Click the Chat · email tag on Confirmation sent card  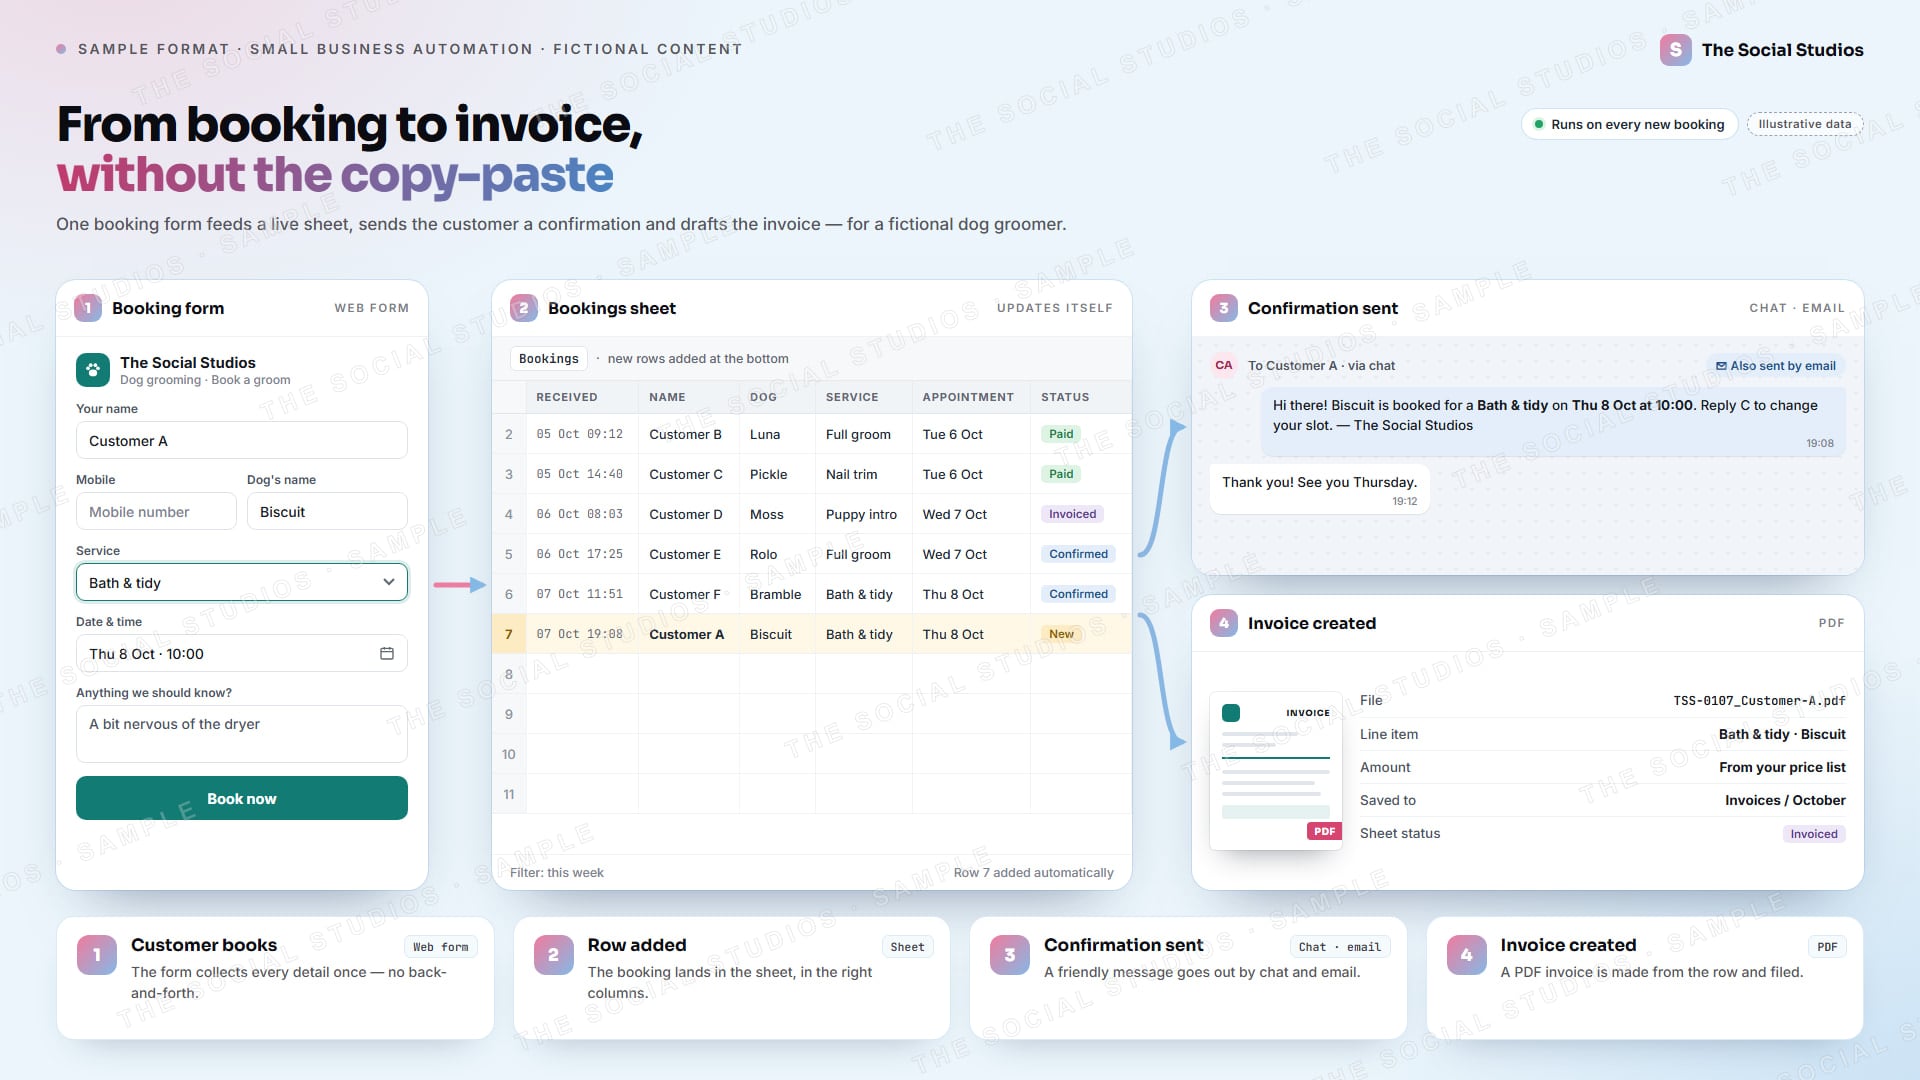pos(1340,947)
